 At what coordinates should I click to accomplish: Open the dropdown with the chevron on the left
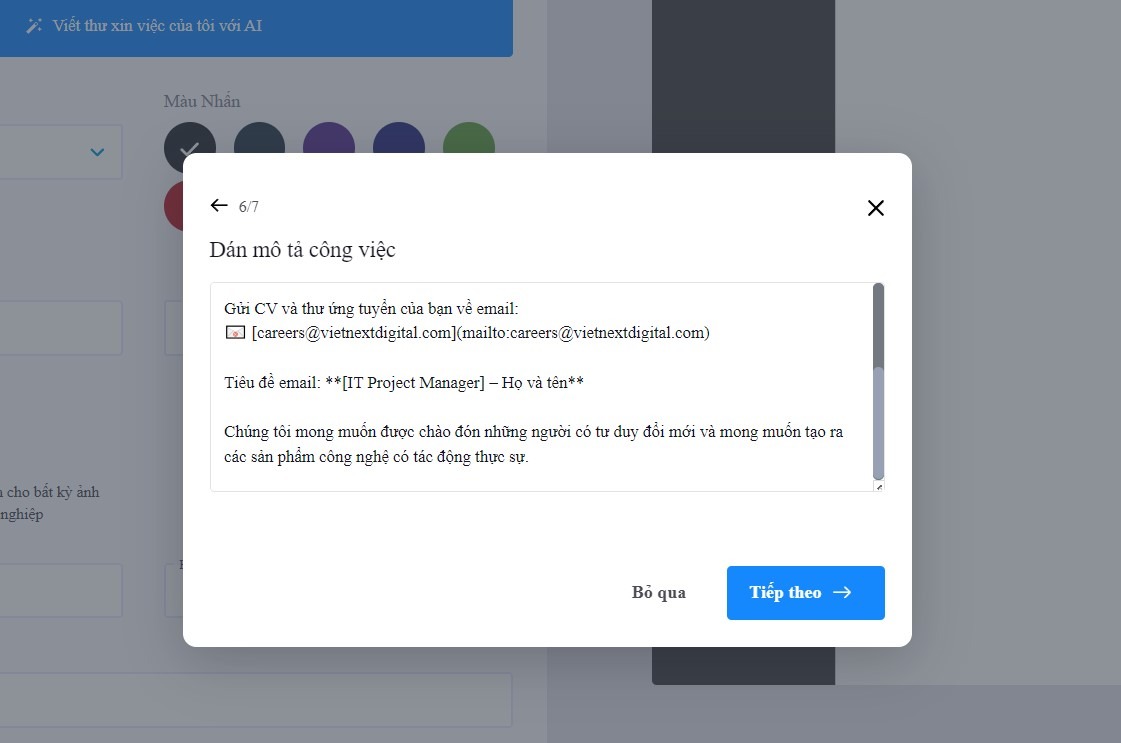point(97,152)
